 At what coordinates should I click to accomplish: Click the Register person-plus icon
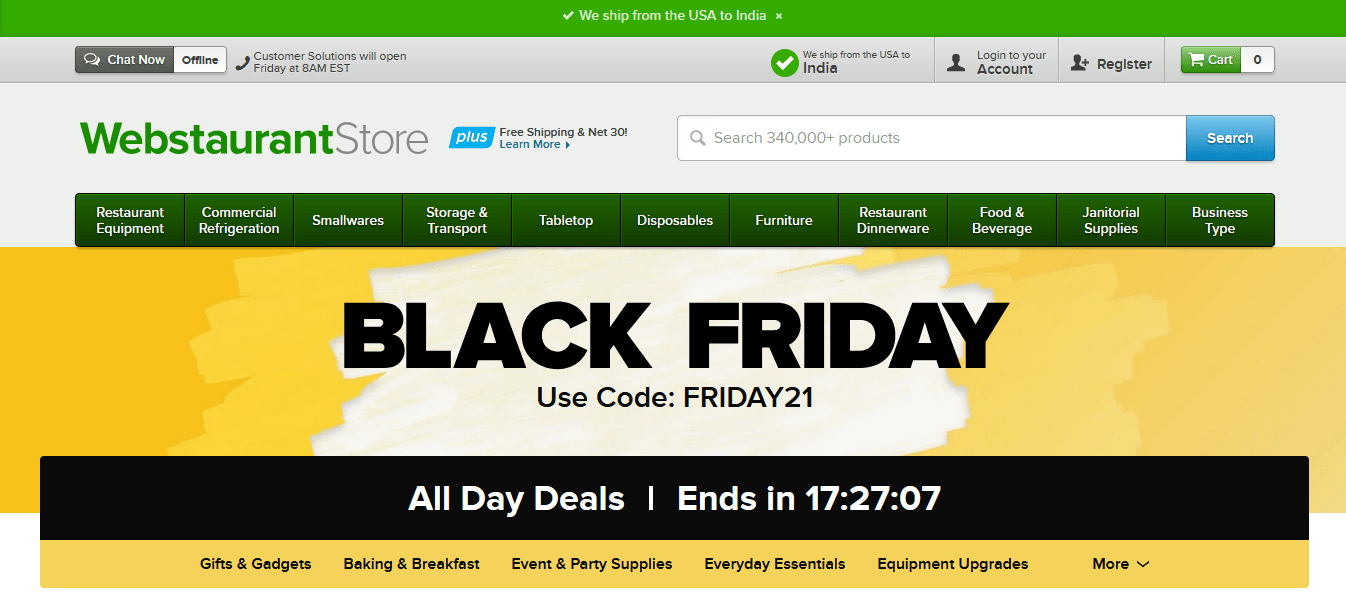coord(1079,63)
